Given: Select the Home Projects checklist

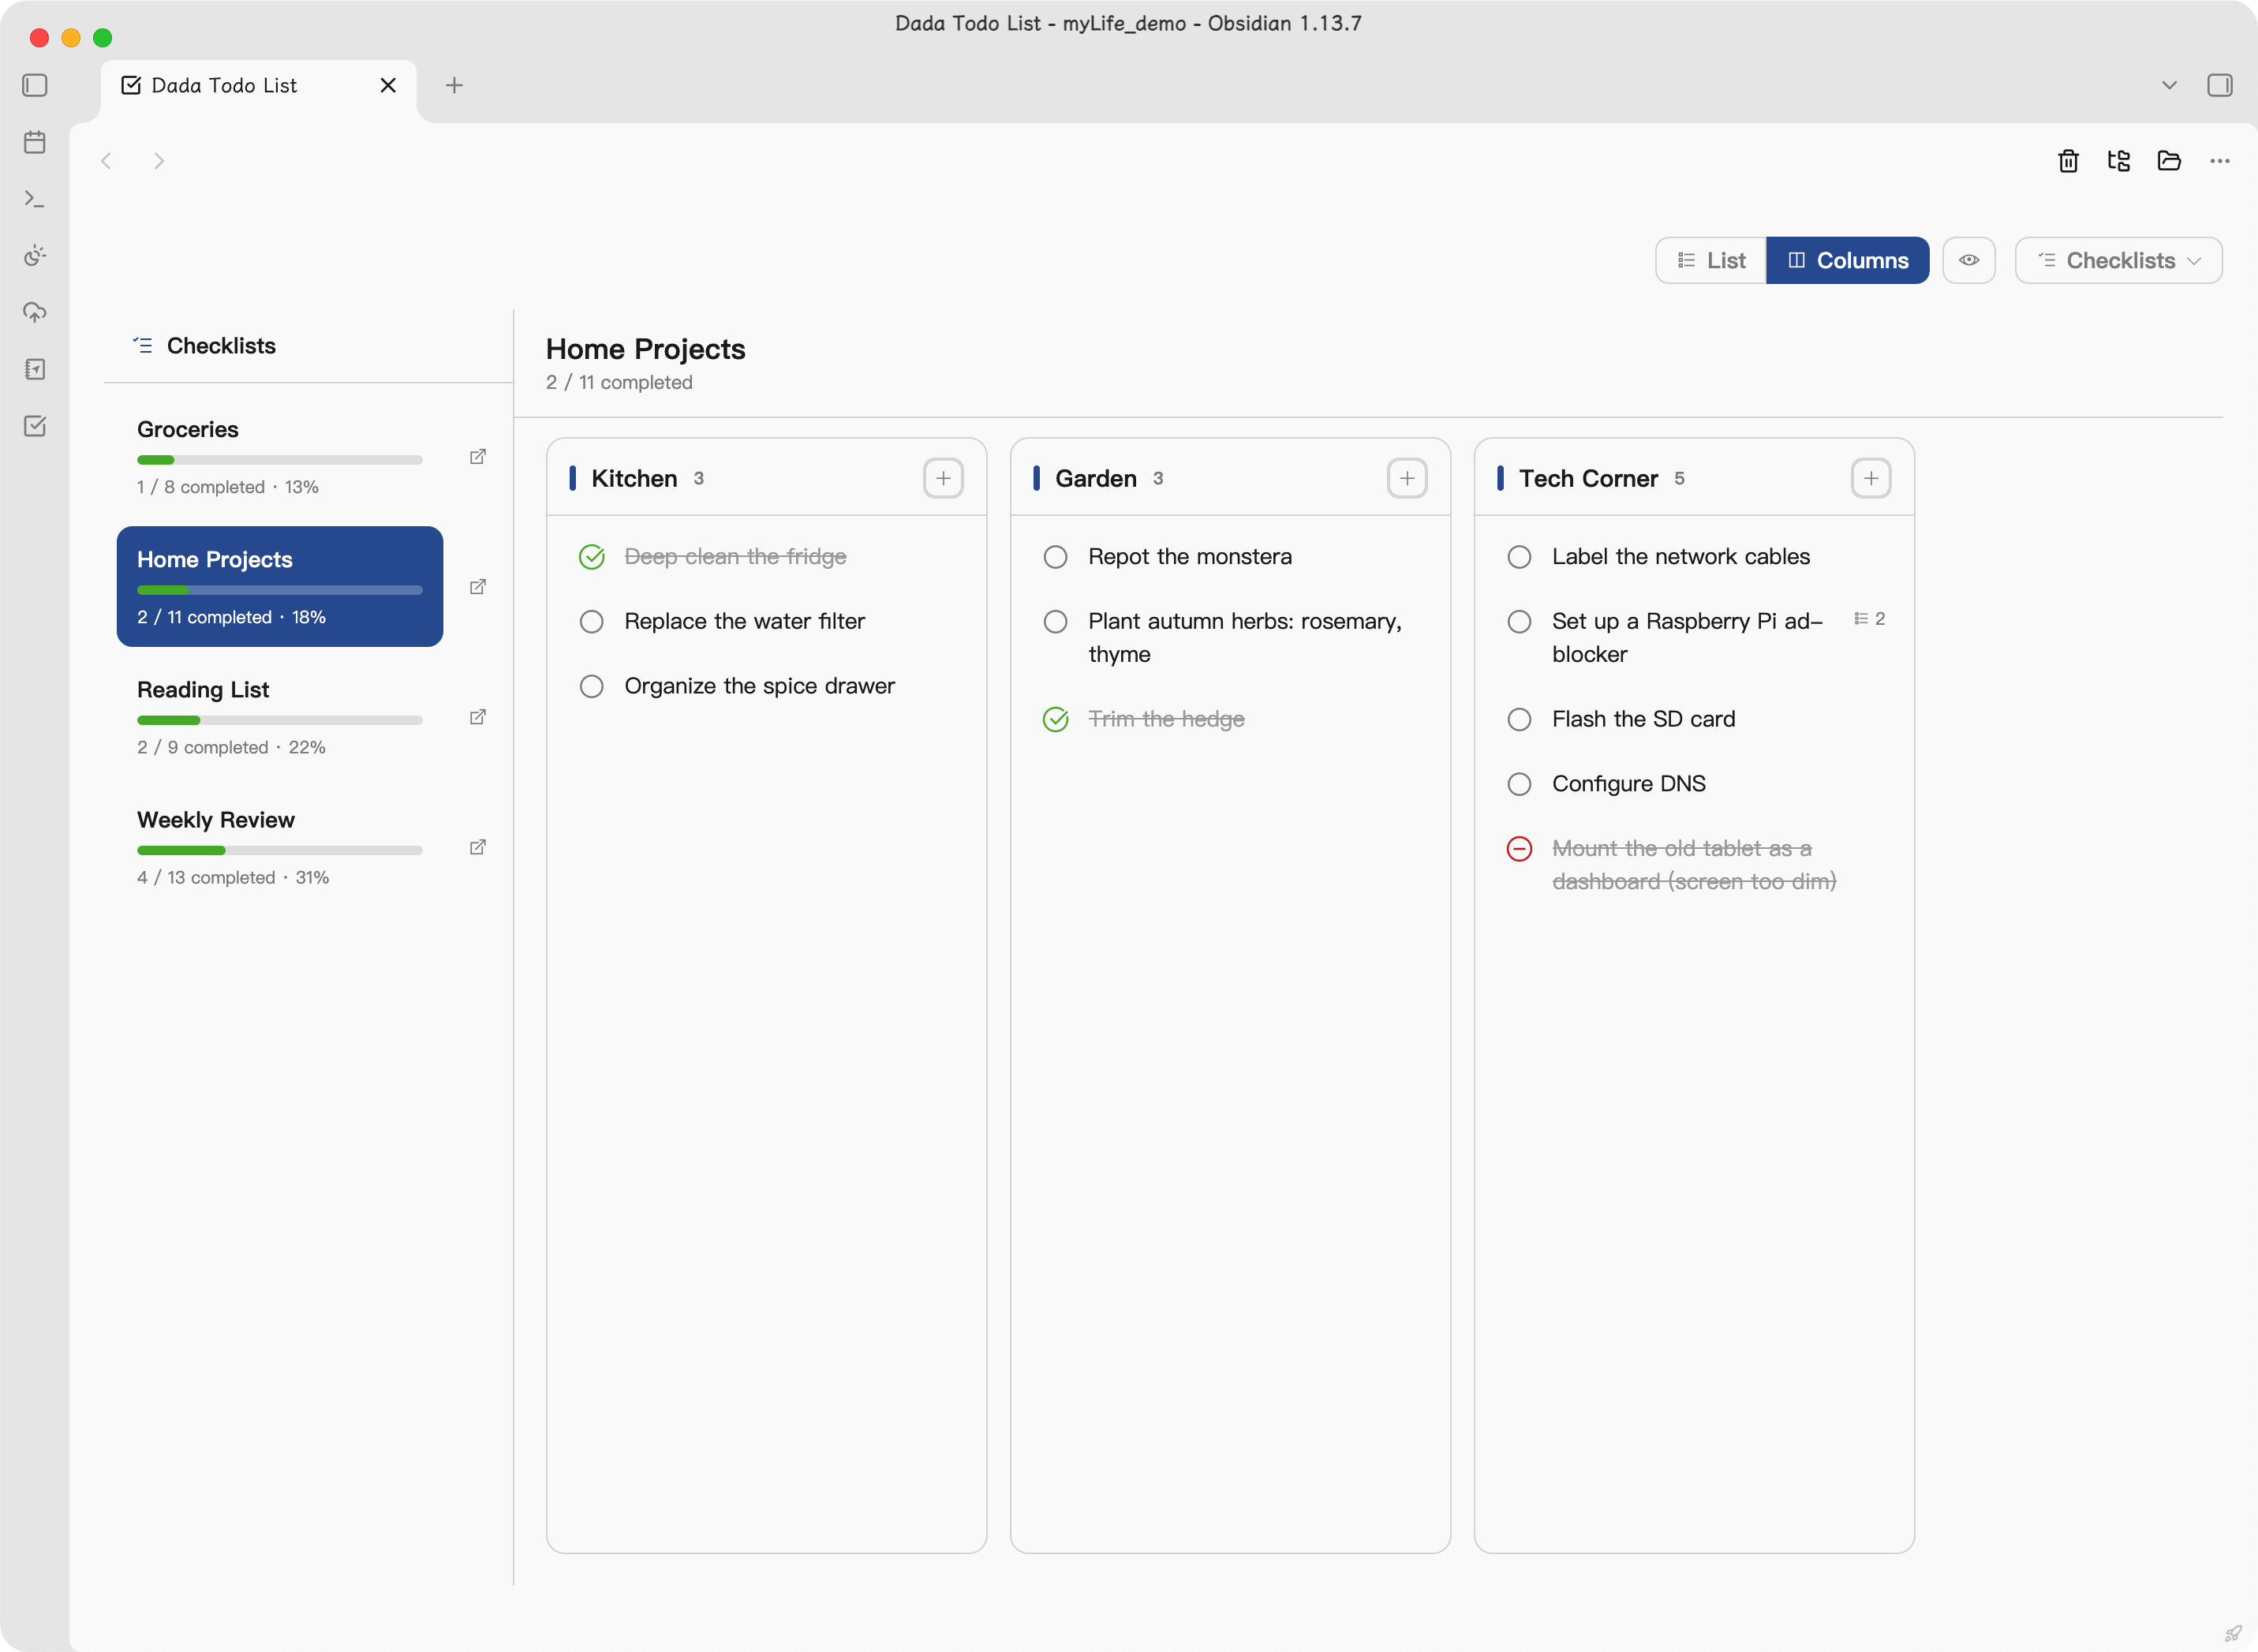Looking at the screenshot, I should click(280, 587).
